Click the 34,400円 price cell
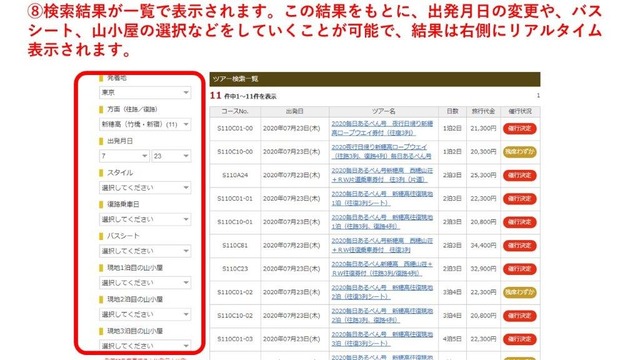640x360 pixels. click(483, 246)
